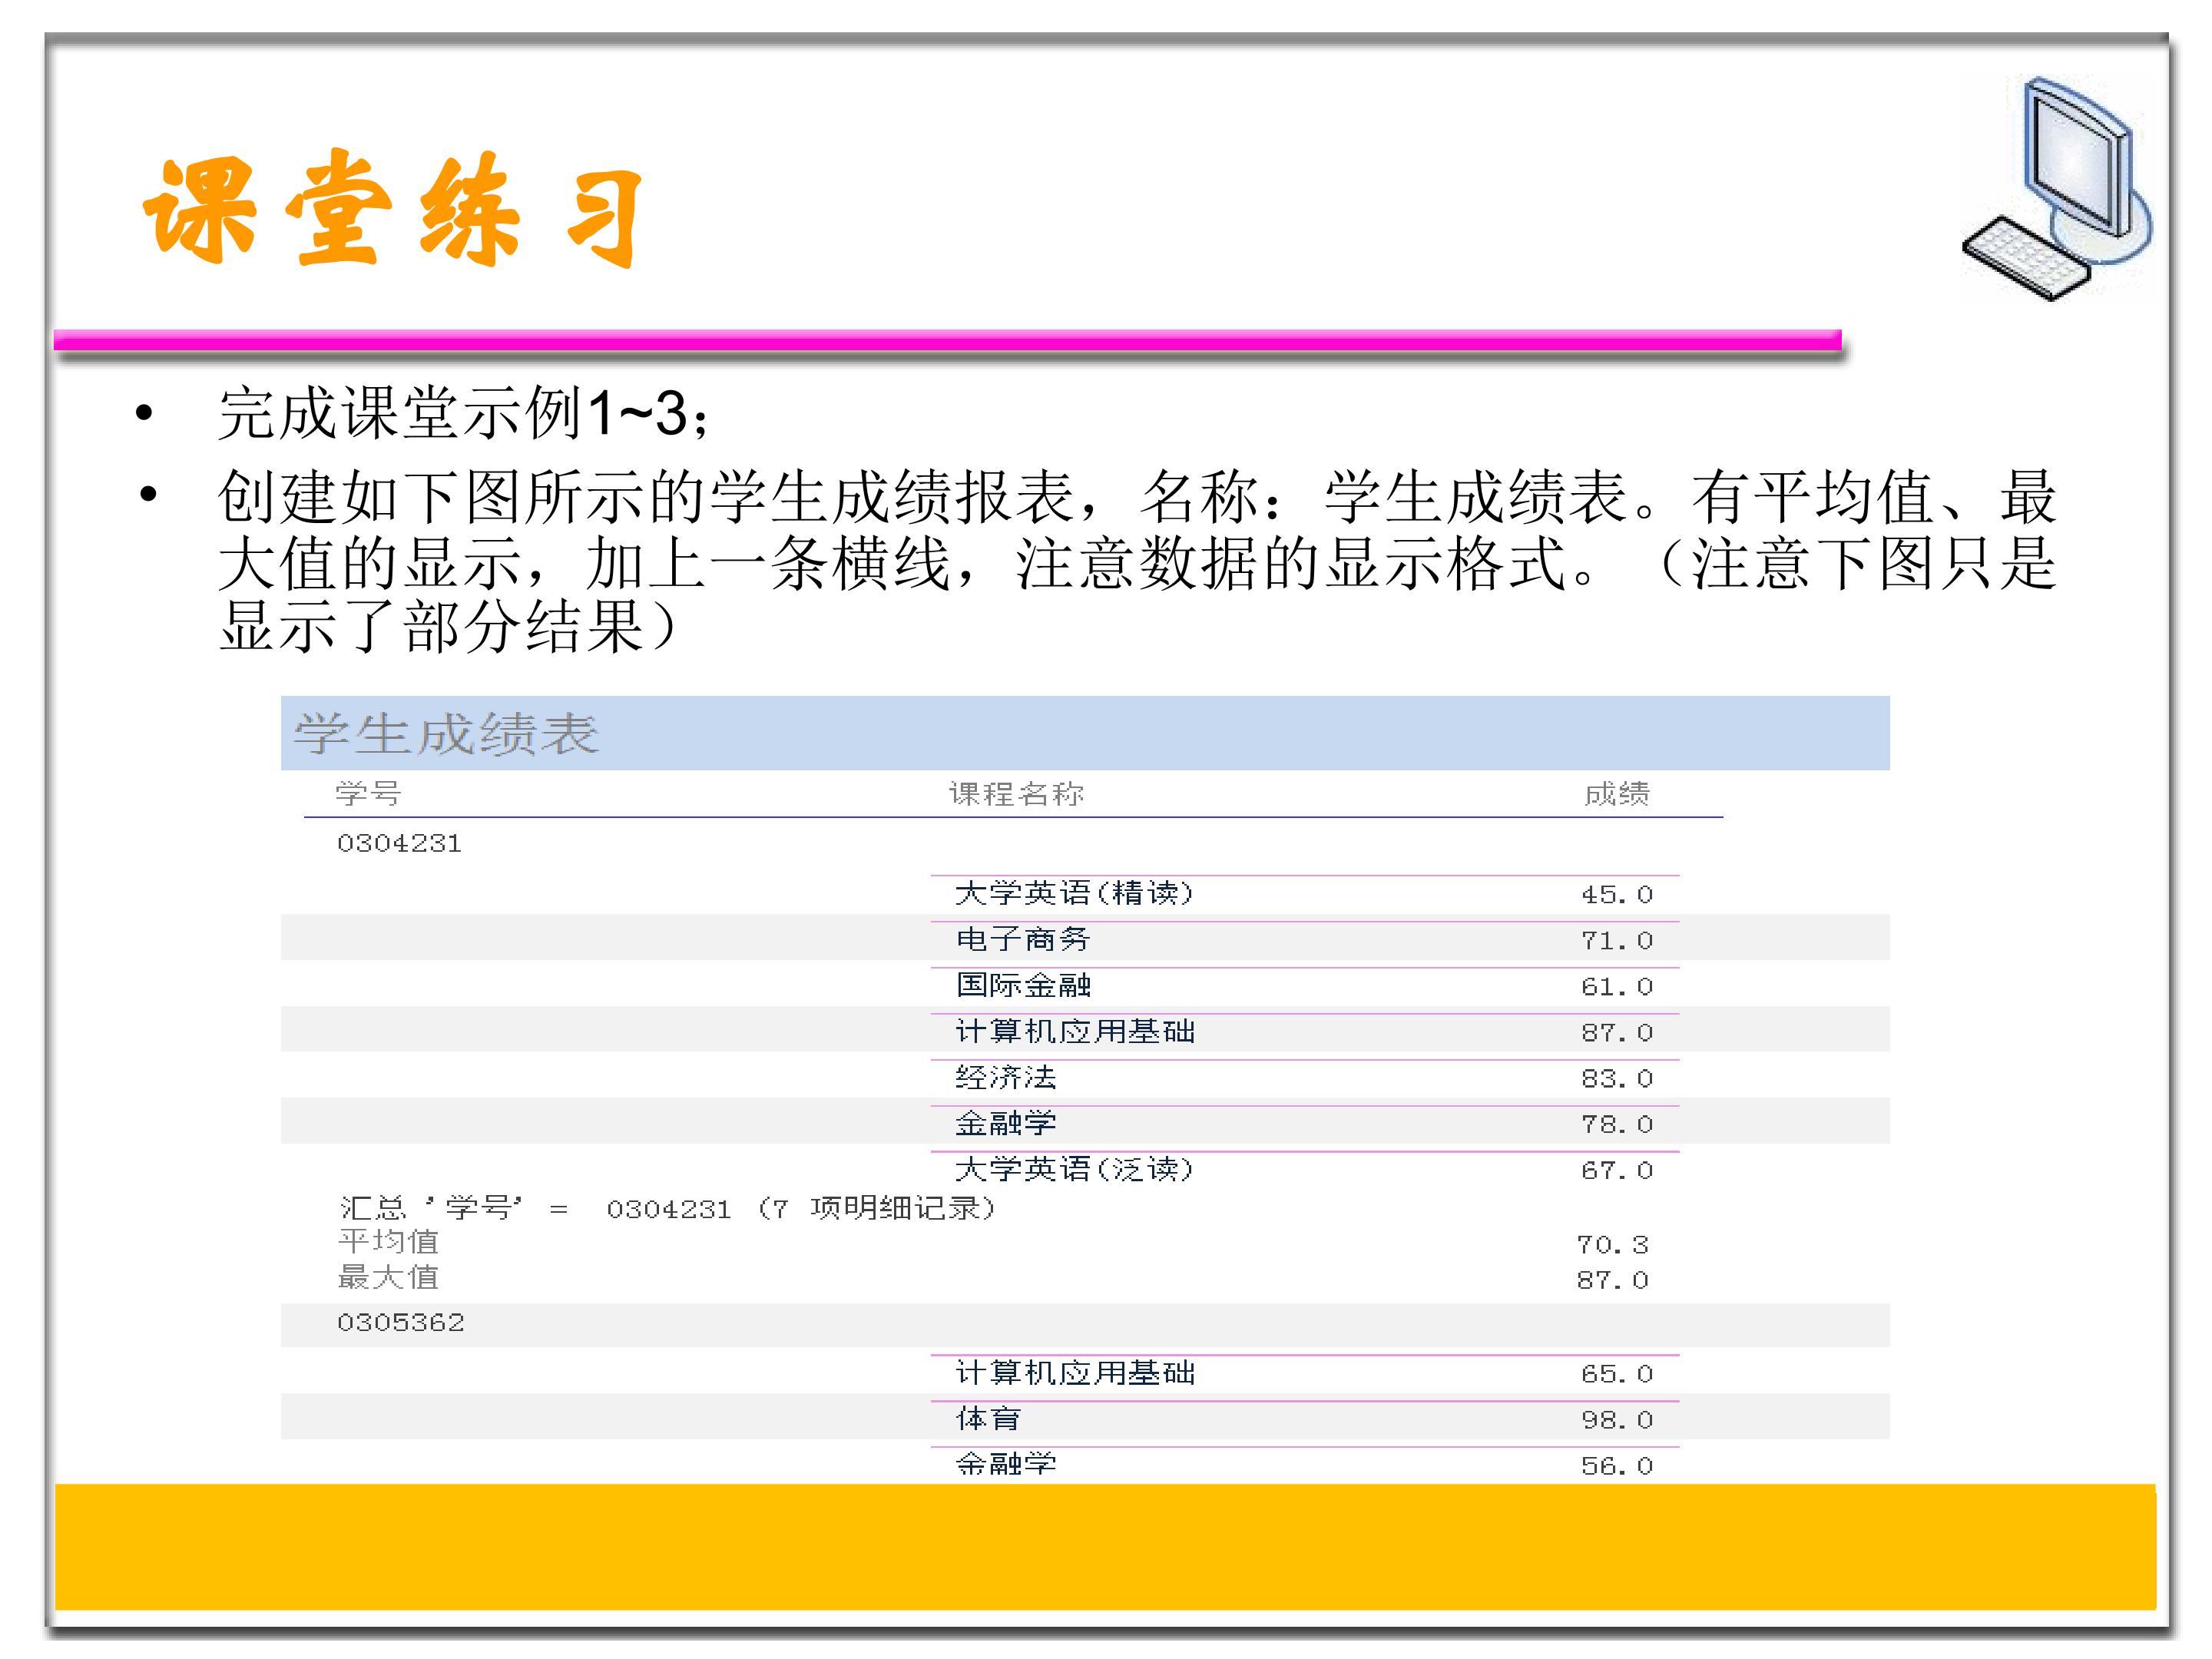Click the report header 学生成绩表 in the blue band

[446, 734]
